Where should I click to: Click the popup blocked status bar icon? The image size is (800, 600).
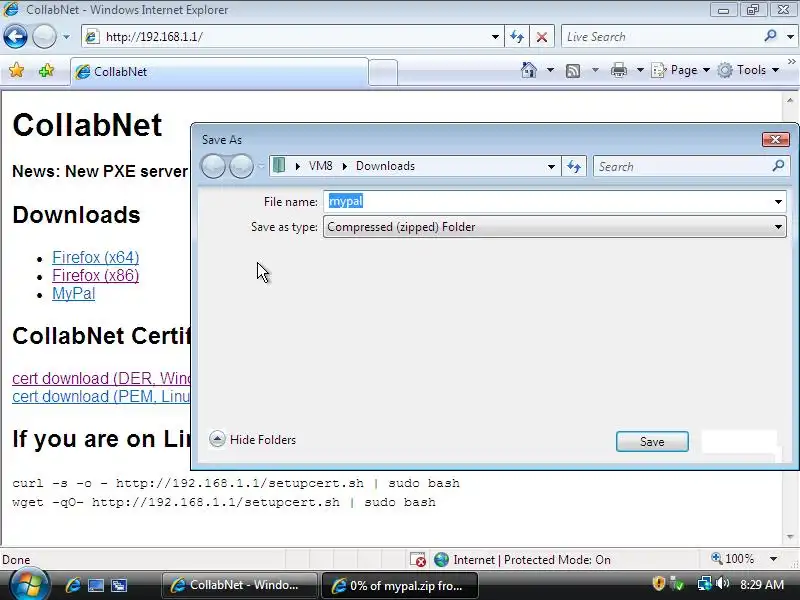point(418,560)
